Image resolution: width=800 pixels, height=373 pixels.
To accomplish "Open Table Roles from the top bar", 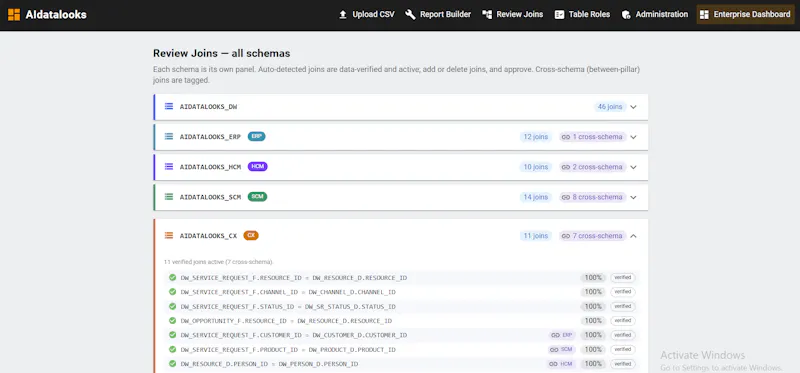I will point(582,15).
